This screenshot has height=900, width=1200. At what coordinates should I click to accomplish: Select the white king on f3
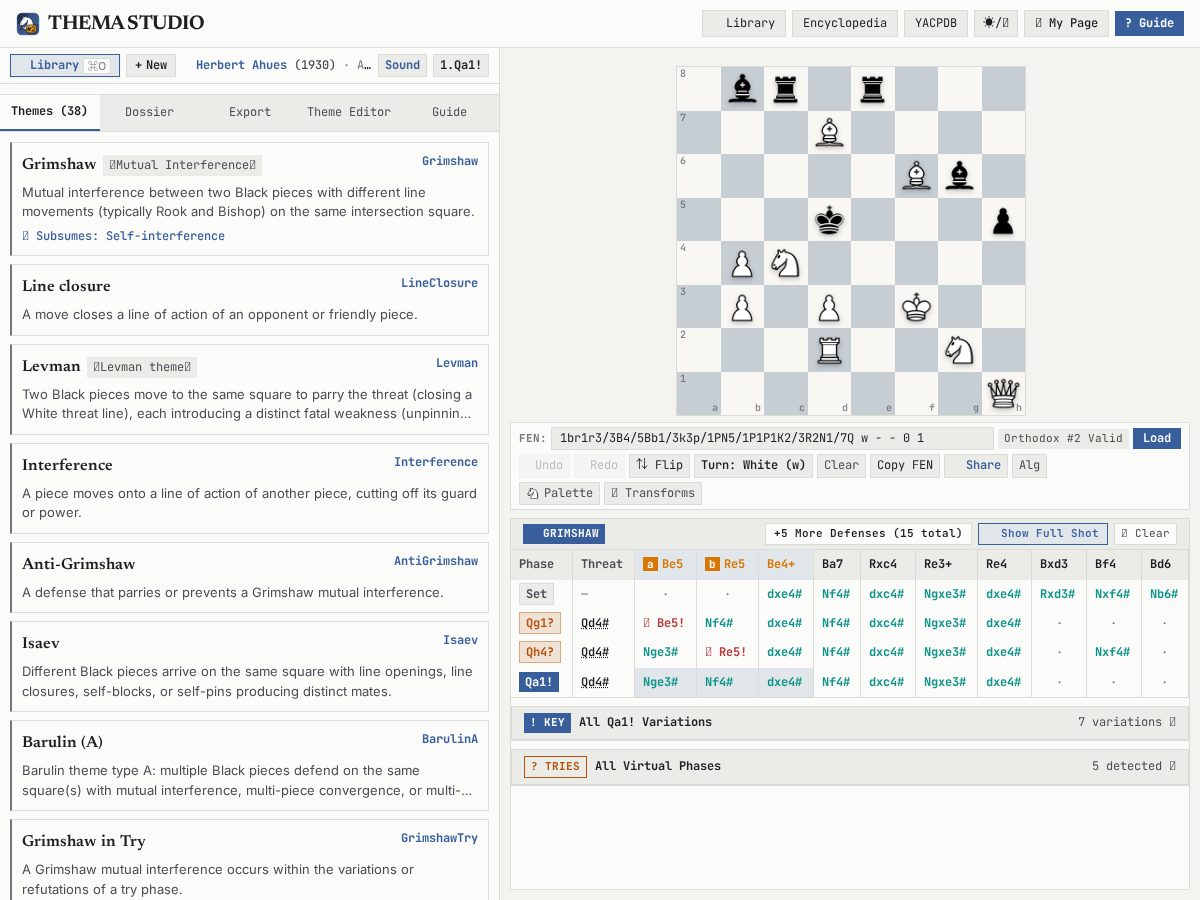tap(916, 307)
